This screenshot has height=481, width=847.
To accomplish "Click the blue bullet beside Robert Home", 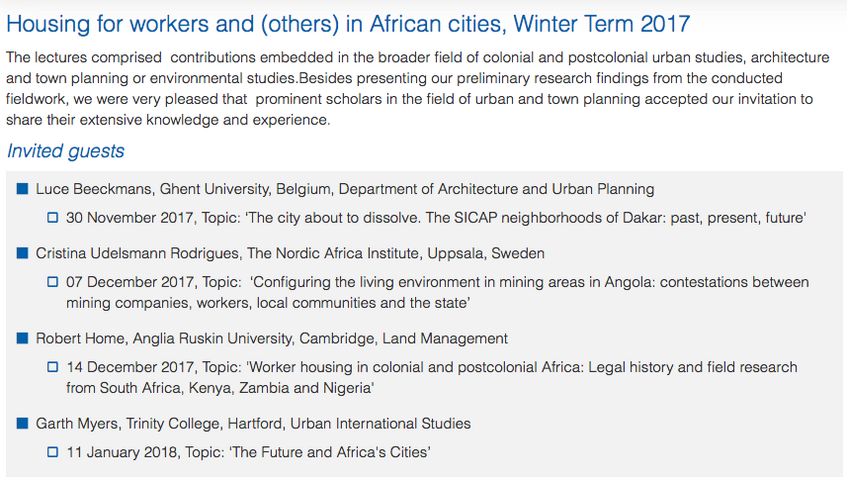I will coord(22,338).
